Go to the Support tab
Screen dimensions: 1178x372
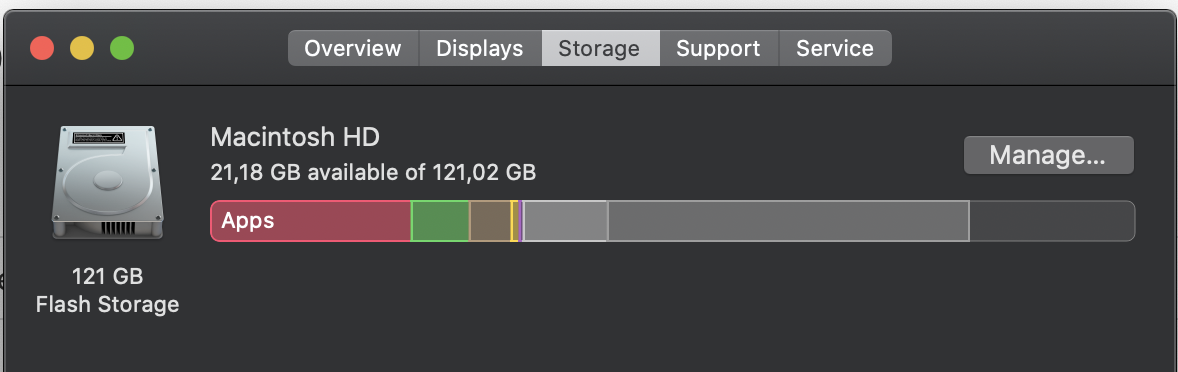[718, 48]
